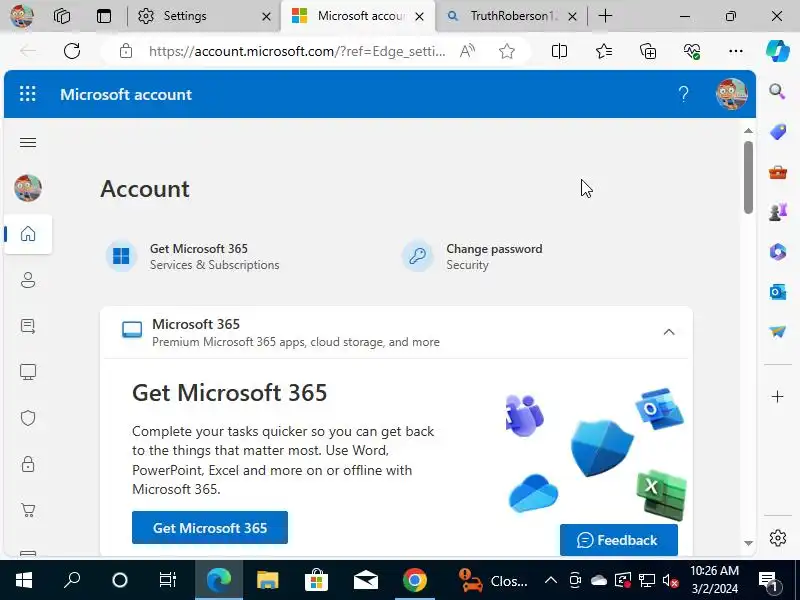Open Services & subscriptions sidebar icon
This screenshot has width=800, height=600.
[28, 326]
